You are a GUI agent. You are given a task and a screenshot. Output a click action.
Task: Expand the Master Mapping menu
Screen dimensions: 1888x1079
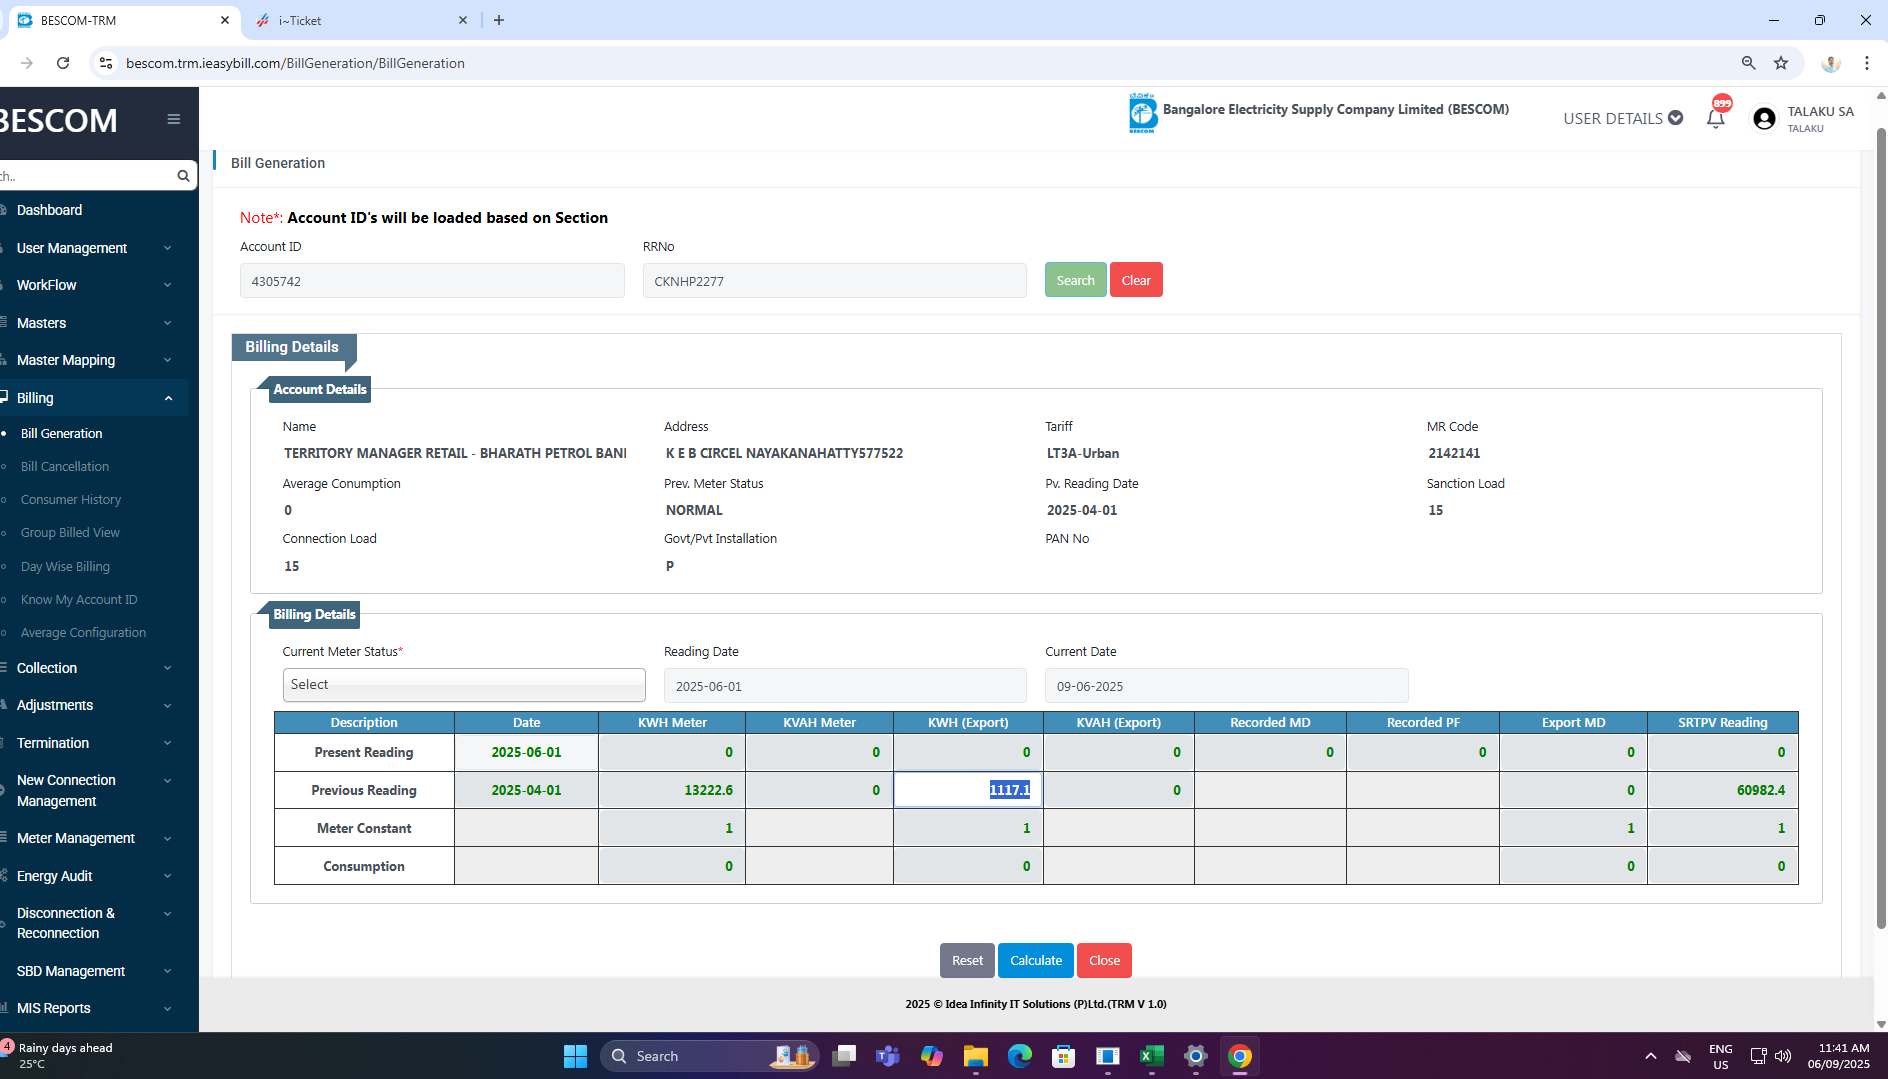tap(94, 360)
